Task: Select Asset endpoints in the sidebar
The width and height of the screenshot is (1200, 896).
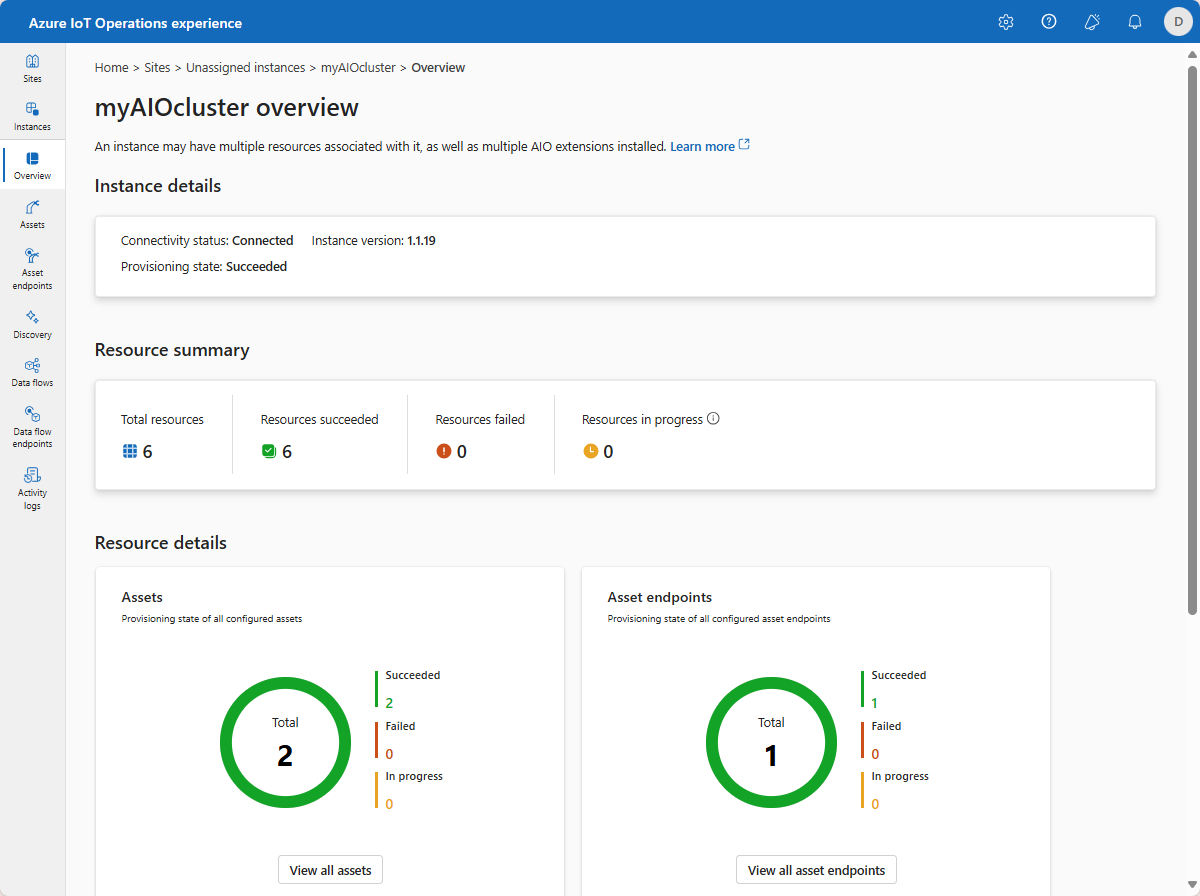Action: click(x=32, y=269)
